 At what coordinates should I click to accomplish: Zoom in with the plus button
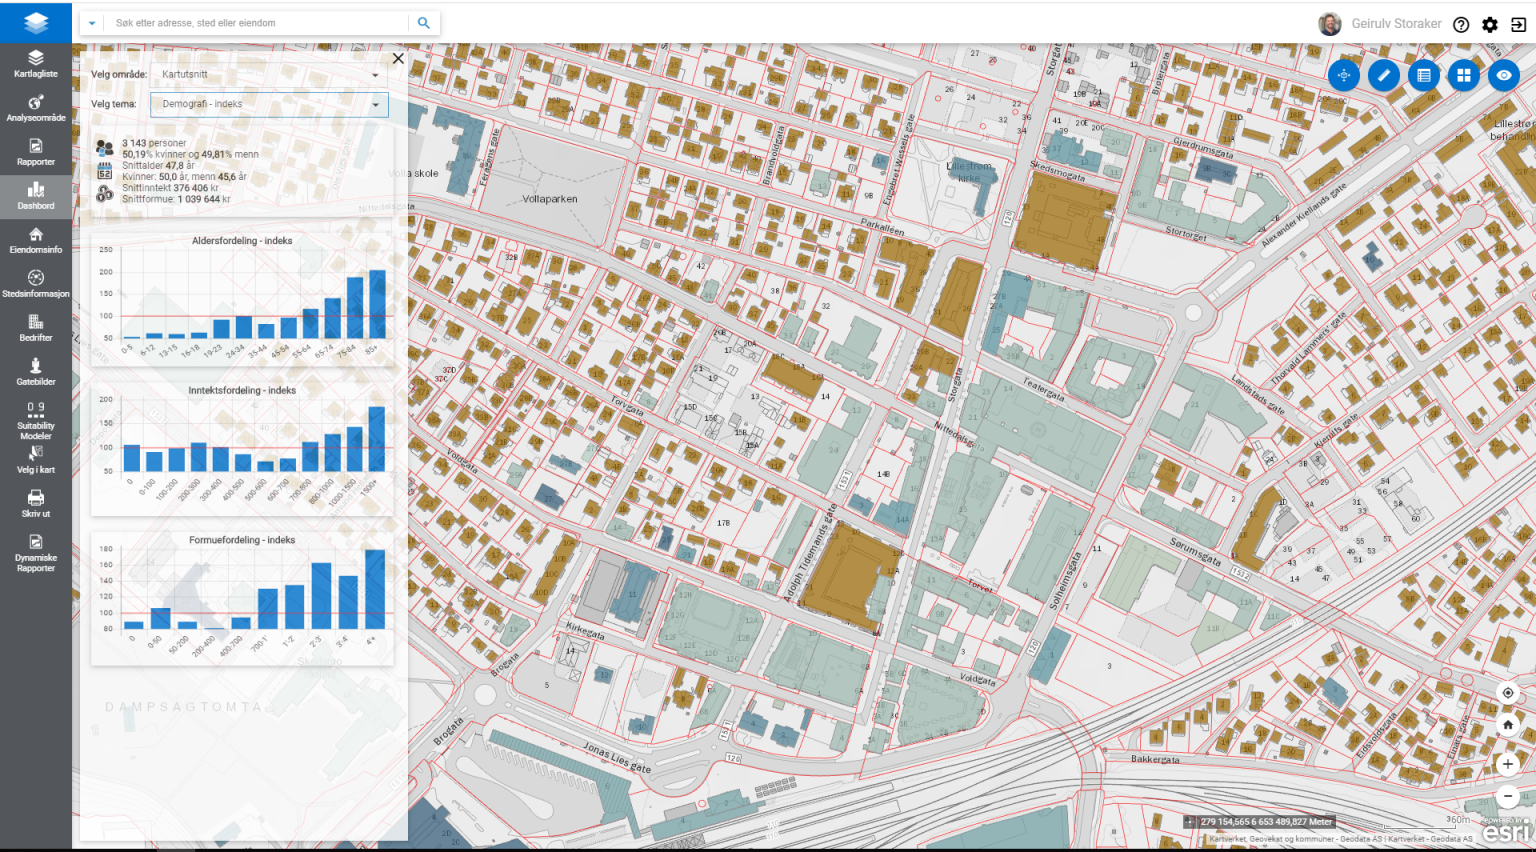[x=1508, y=764]
